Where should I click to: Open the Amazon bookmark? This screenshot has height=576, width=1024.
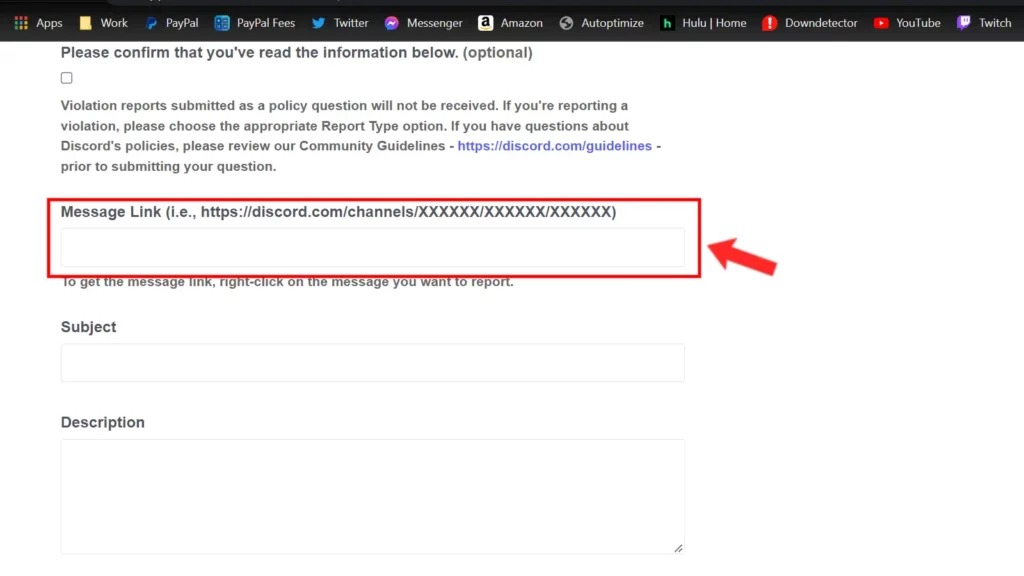tap(511, 23)
